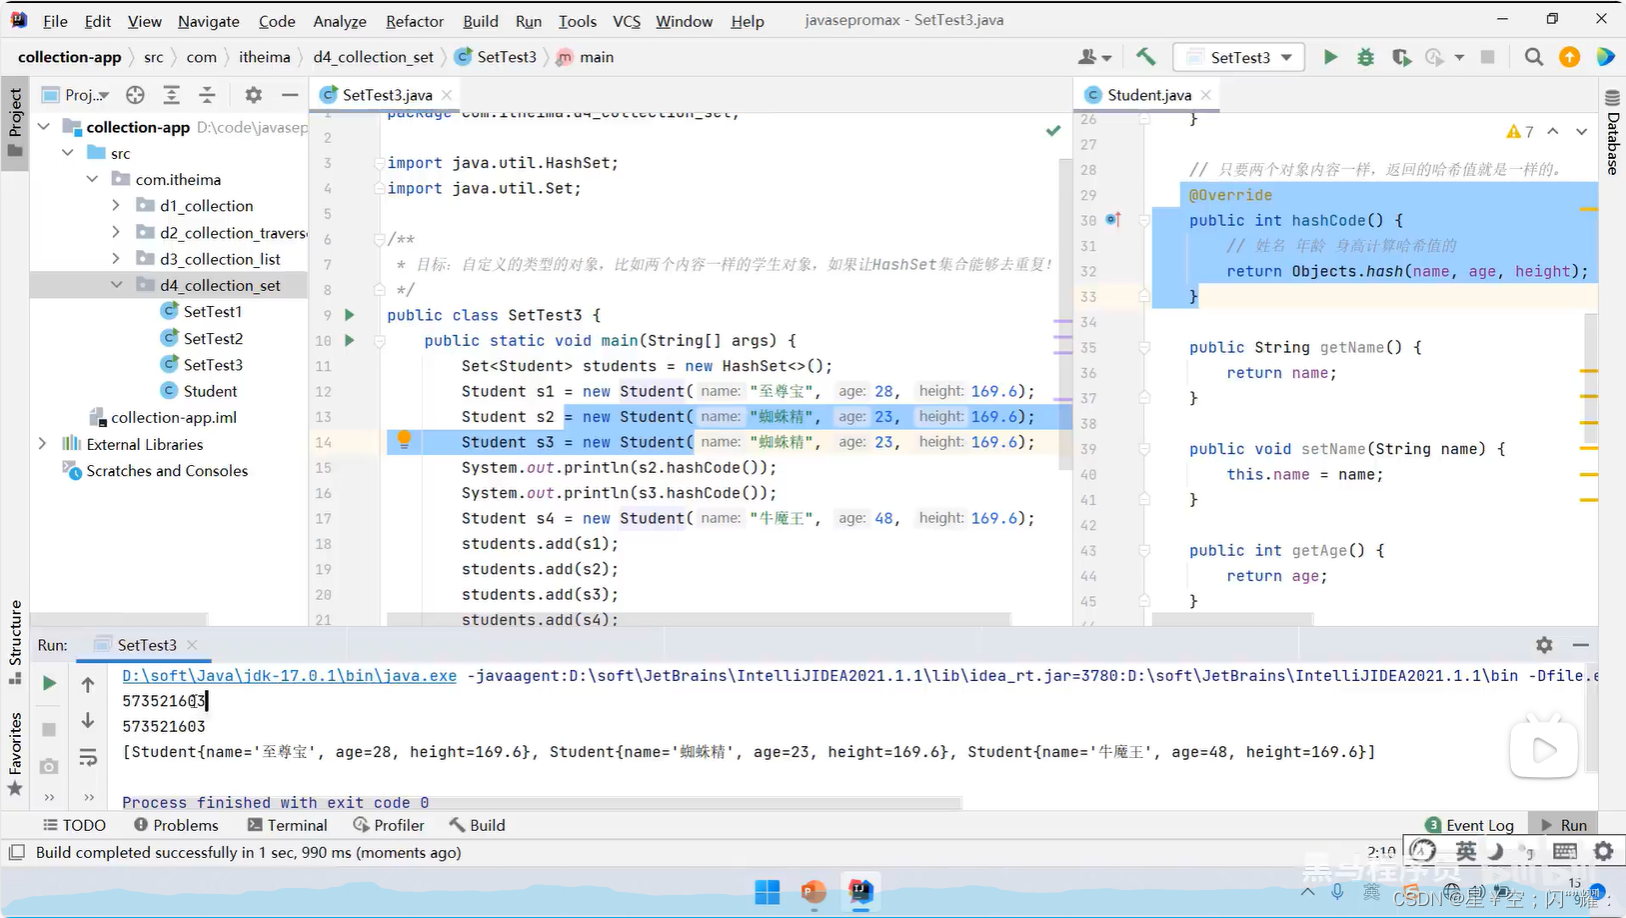
Task: Close the Student.java editor tab
Action: click(x=1206, y=95)
